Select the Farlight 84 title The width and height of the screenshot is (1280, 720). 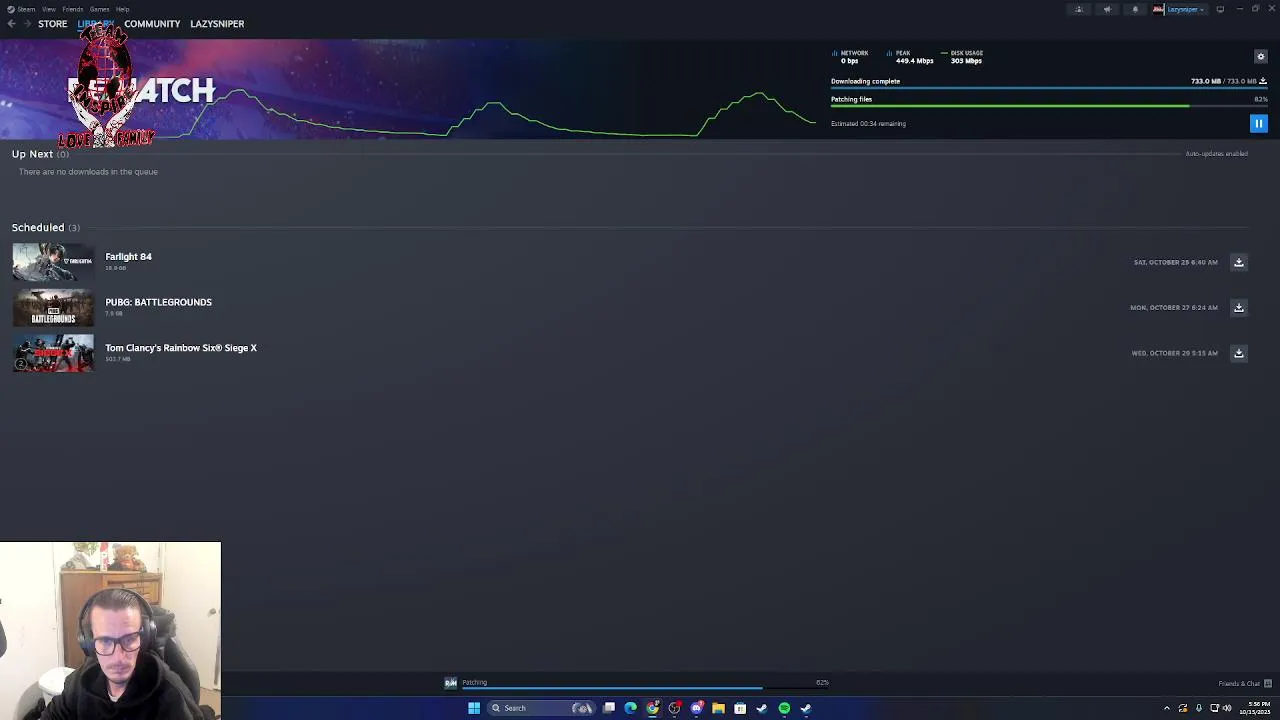click(128, 256)
